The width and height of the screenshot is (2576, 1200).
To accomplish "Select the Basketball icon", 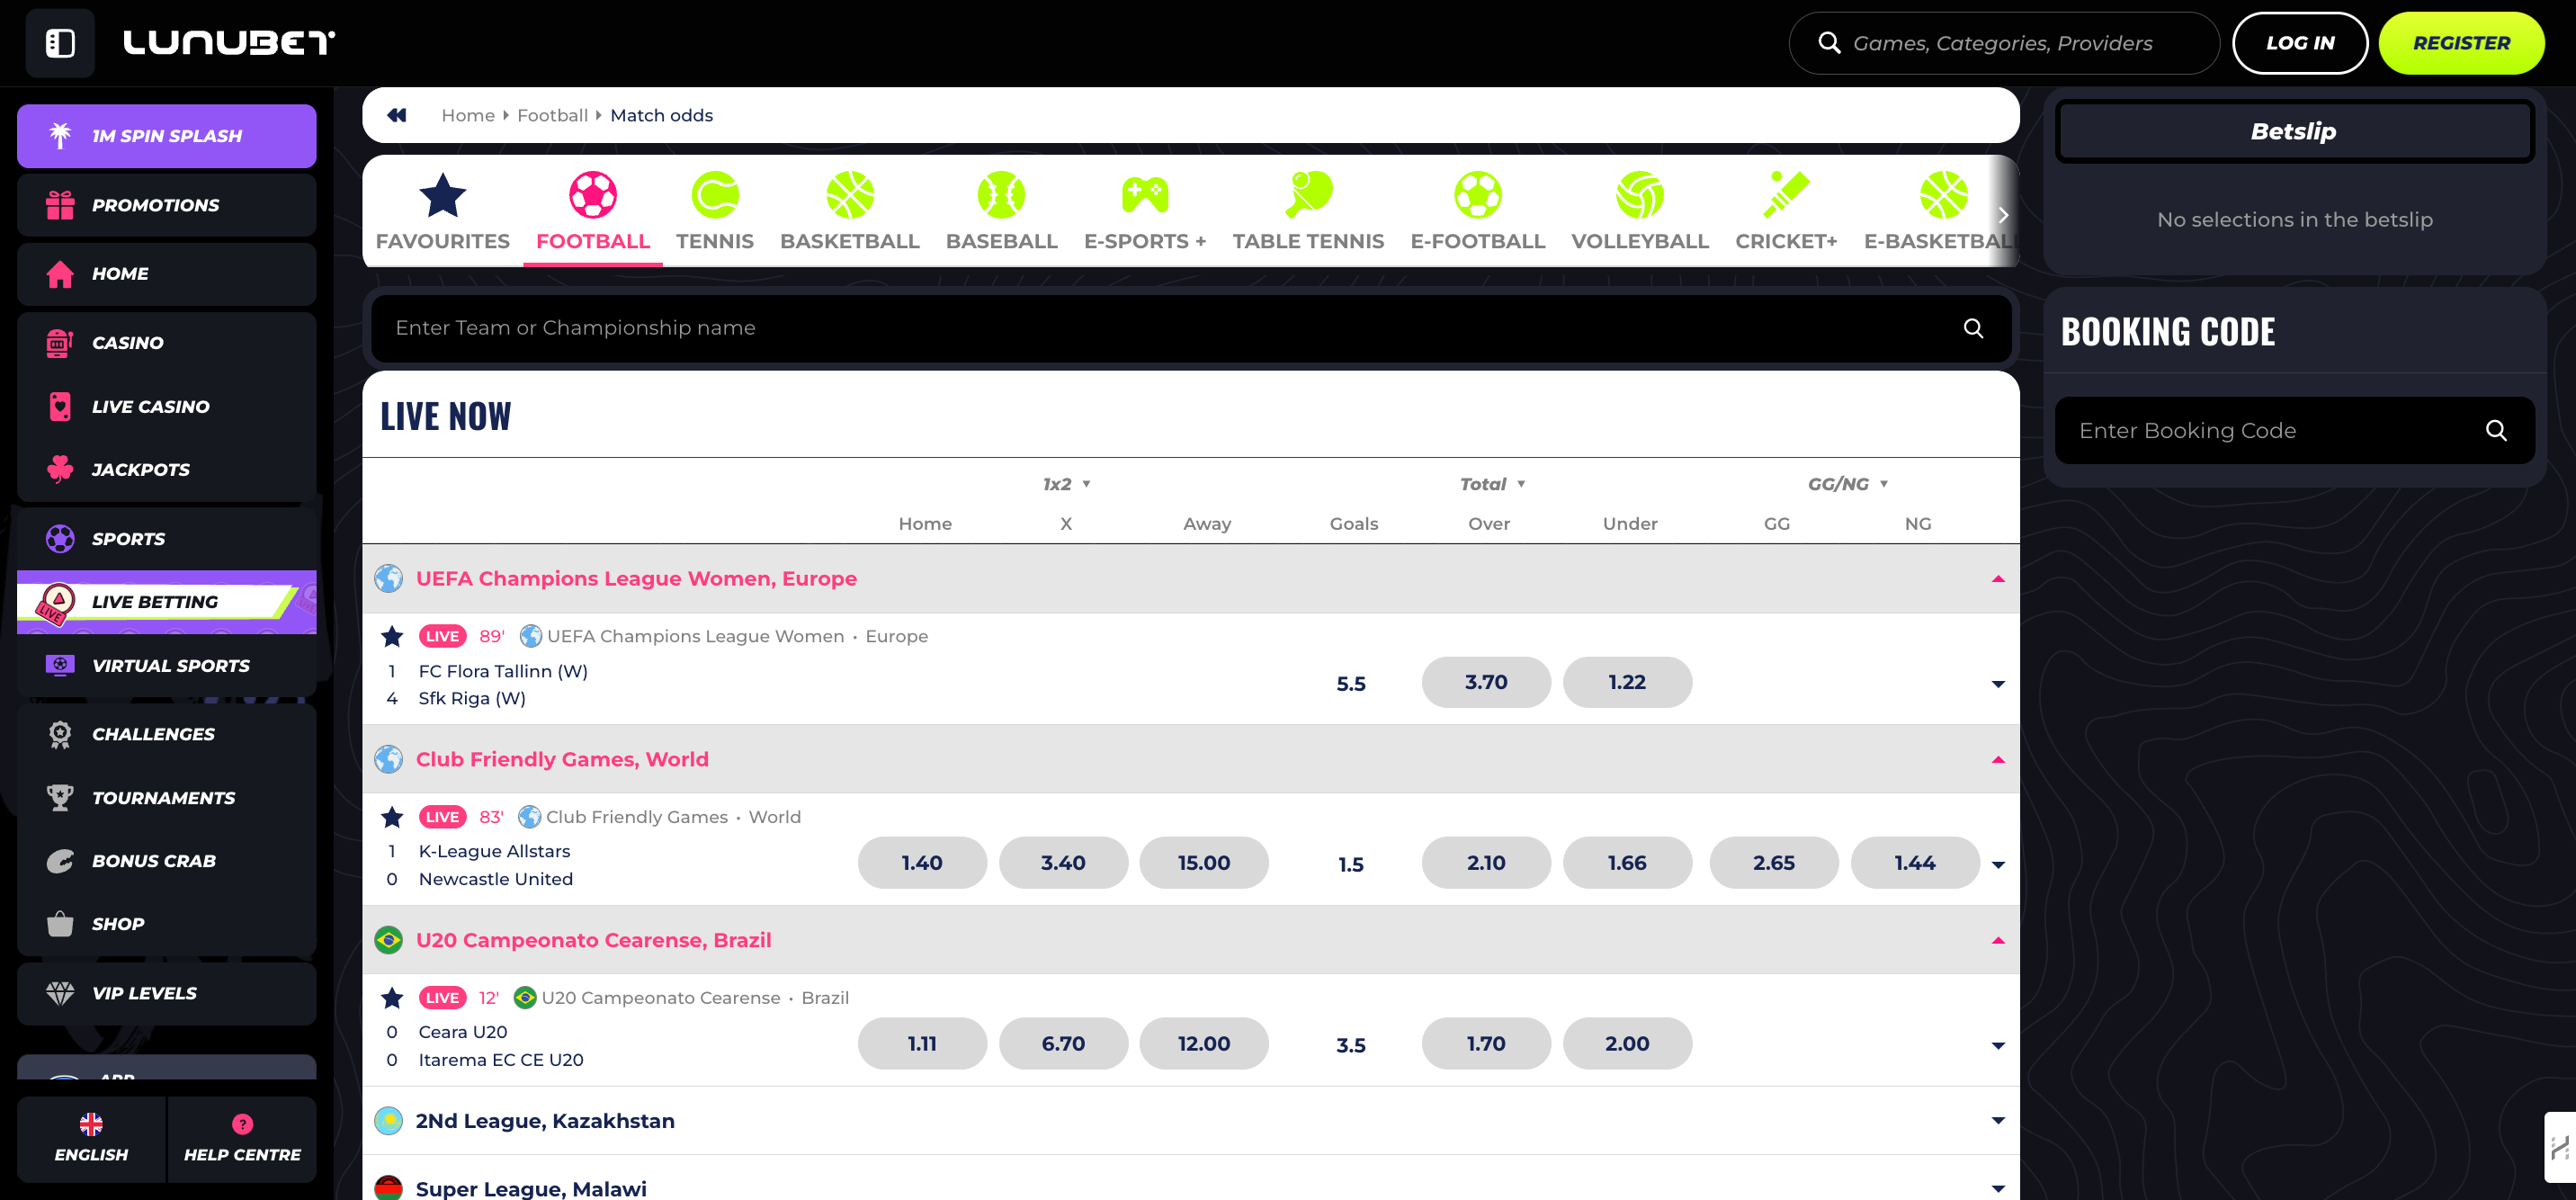I will tap(850, 195).
